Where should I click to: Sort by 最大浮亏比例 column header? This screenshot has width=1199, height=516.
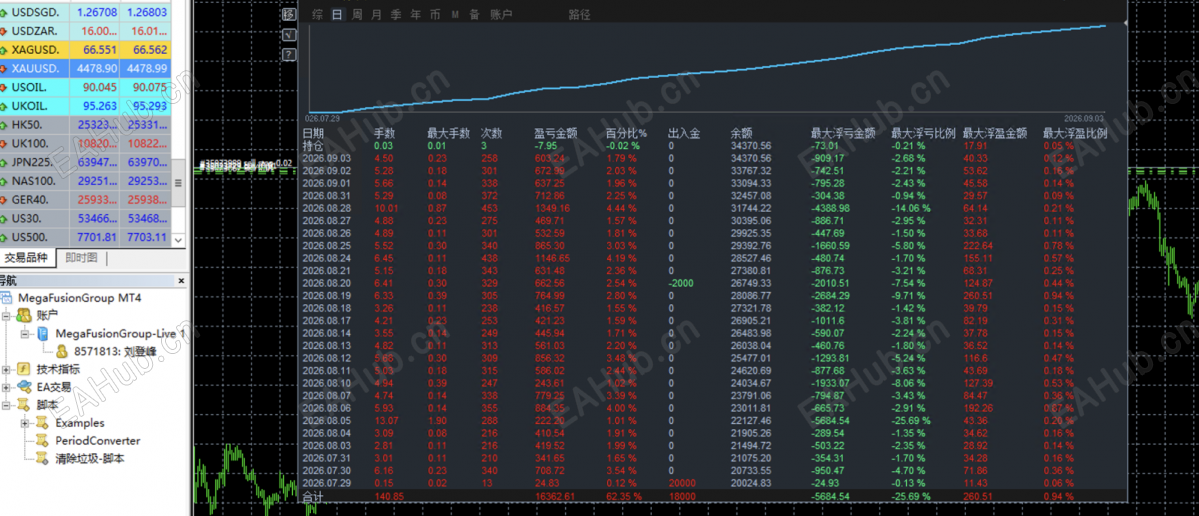click(923, 134)
